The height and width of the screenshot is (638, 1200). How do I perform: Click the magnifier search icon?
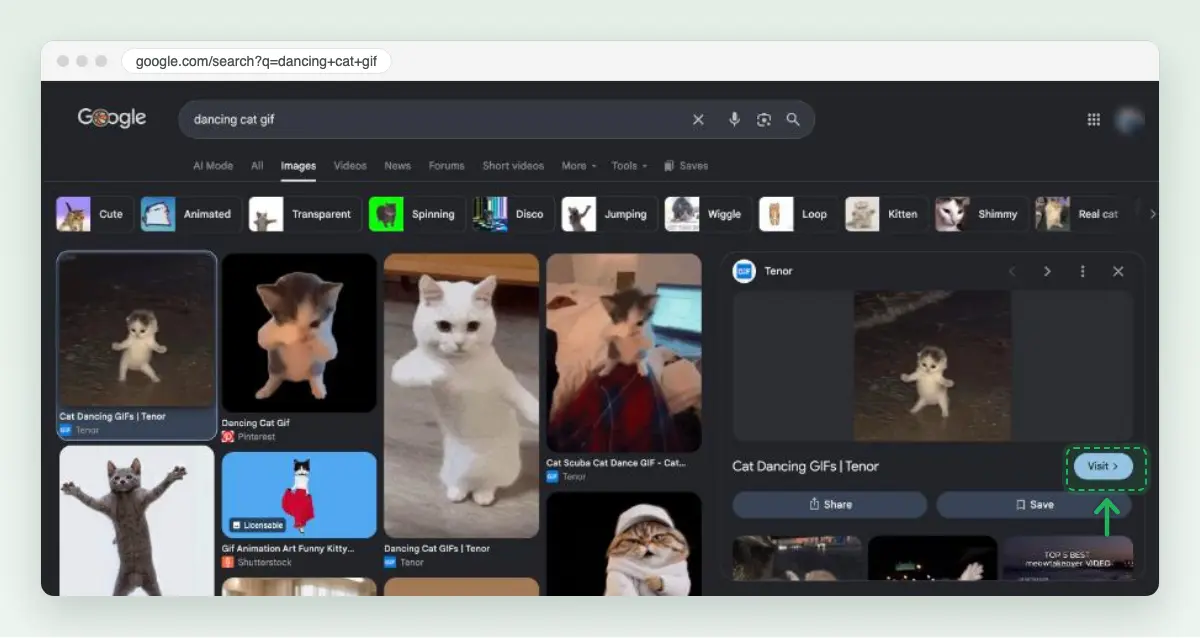(x=793, y=120)
